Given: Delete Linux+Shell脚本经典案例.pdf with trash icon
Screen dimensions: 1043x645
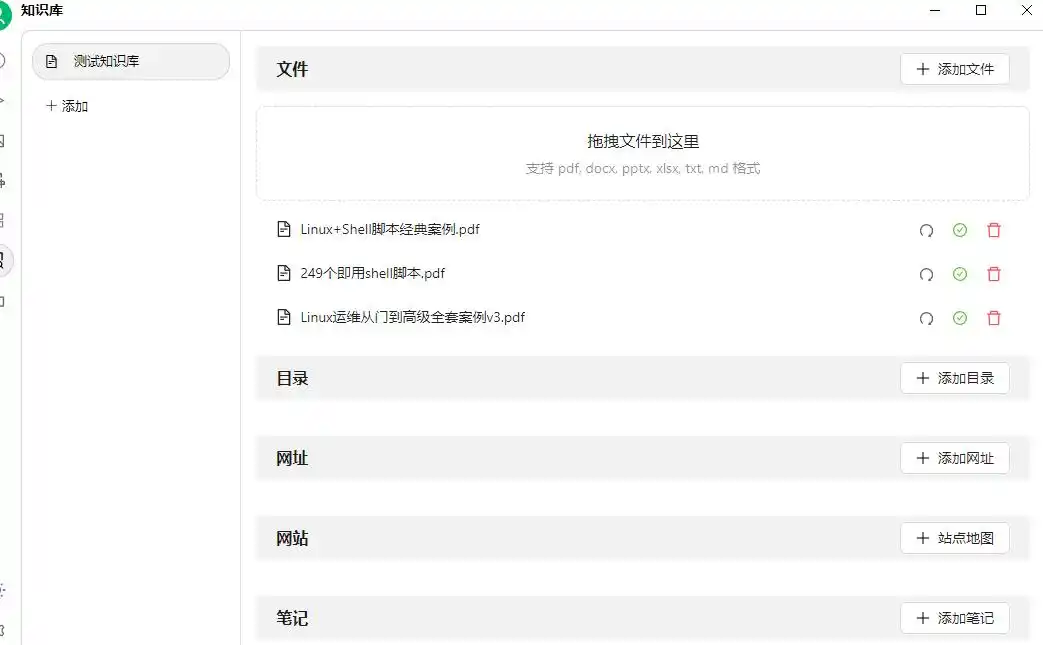Looking at the screenshot, I should 994,230.
